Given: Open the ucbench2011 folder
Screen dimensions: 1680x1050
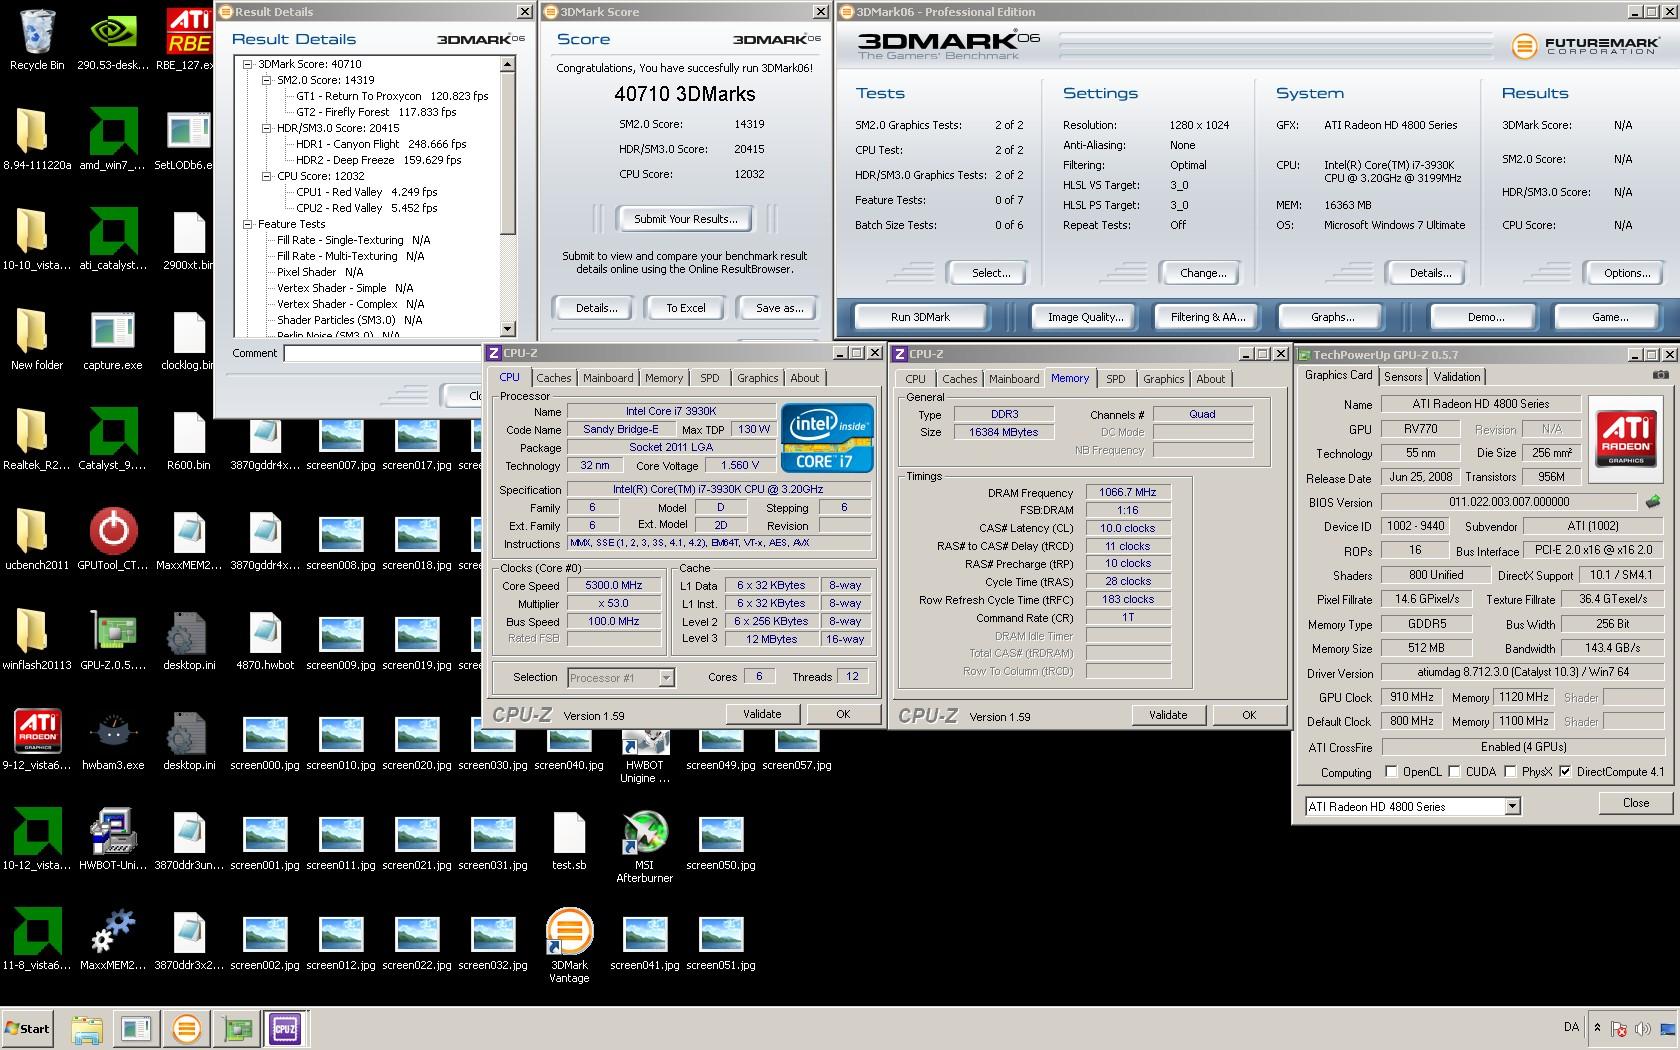Looking at the screenshot, I should [x=37, y=540].
